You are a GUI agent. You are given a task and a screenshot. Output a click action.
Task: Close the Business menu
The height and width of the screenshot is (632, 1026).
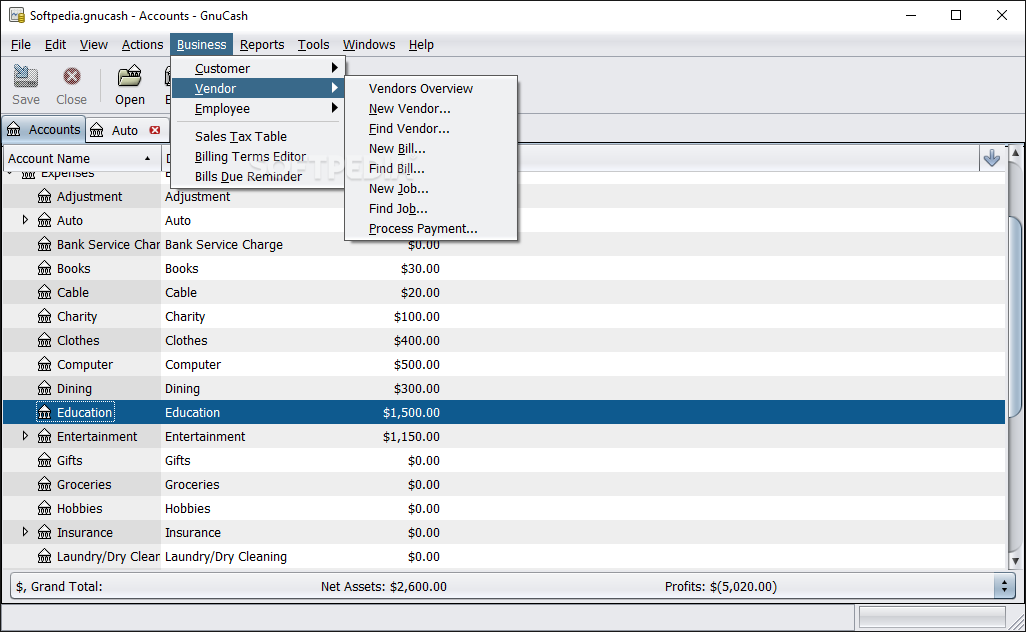tap(202, 44)
